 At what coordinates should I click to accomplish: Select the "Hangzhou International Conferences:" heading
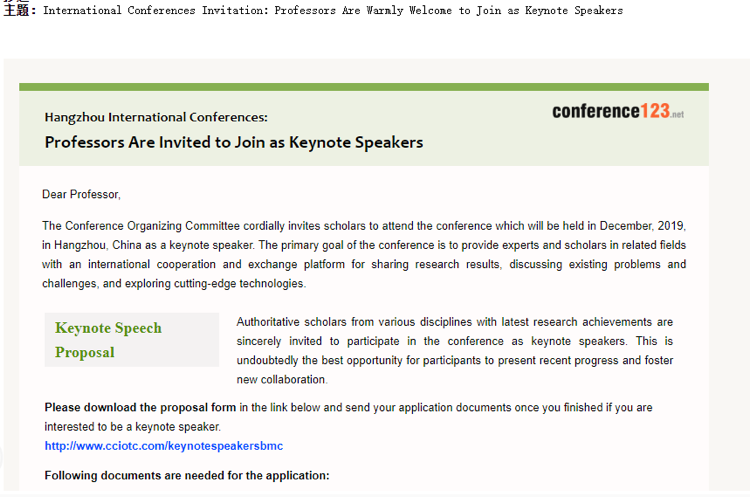click(x=156, y=117)
